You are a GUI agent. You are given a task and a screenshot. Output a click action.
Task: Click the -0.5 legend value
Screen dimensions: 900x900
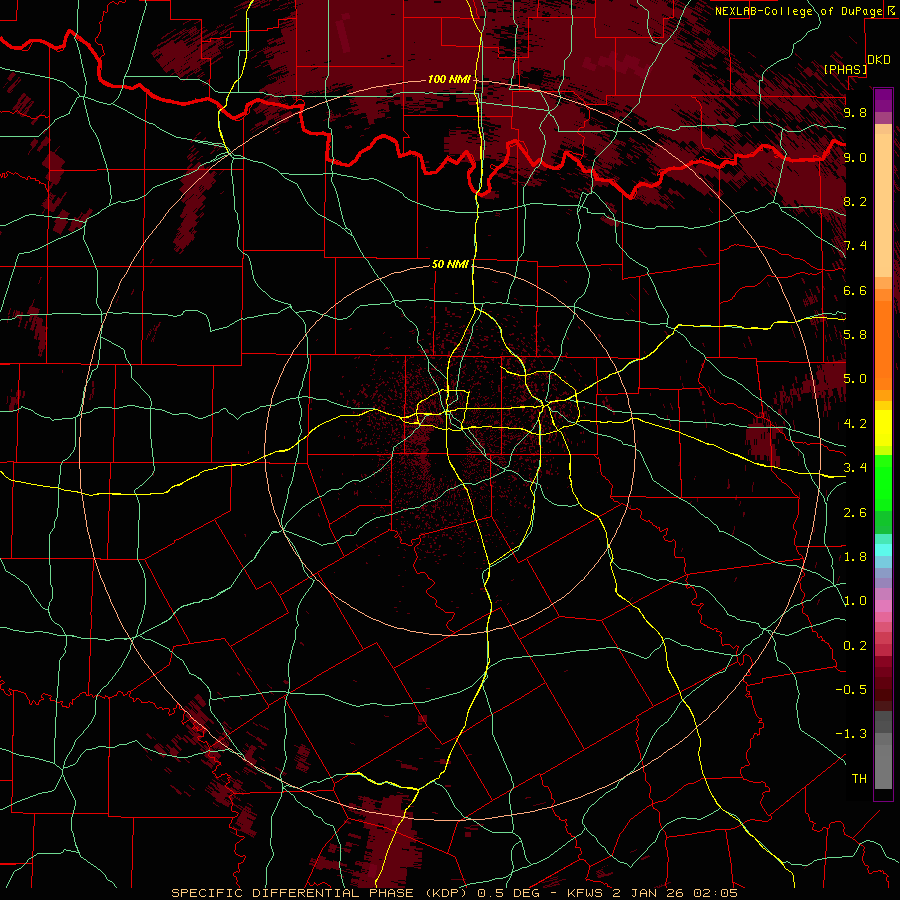pos(851,689)
